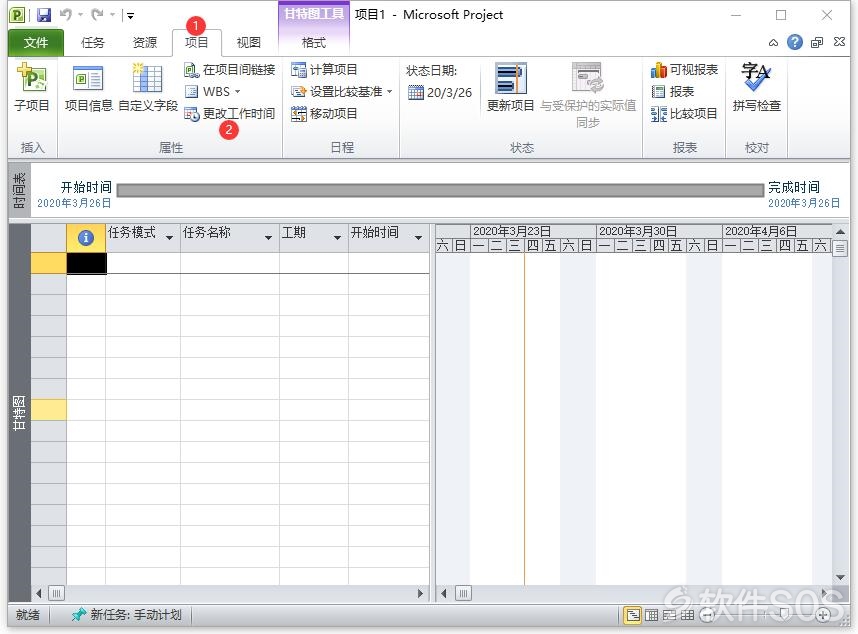The height and width of the screenshot is (634, 858).
Task: Switch to resource sheet view in status bar
Action: tap(687, 615)
